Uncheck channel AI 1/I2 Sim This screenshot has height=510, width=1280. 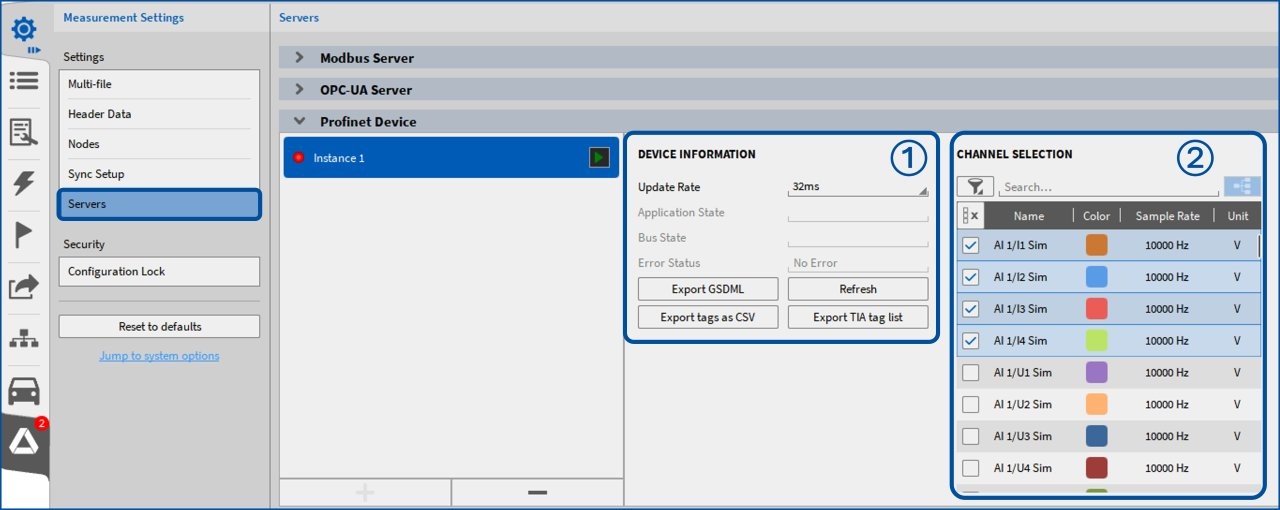[x=970, y=277]
